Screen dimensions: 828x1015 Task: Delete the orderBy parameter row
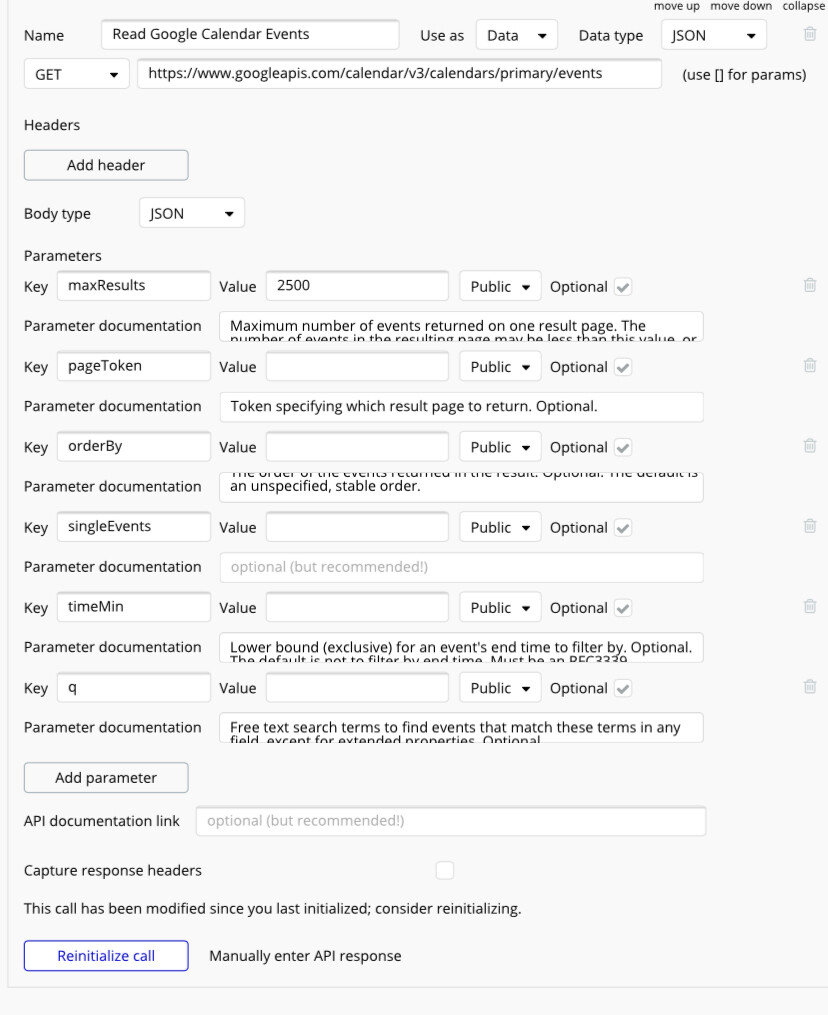(x=810, y=446)
